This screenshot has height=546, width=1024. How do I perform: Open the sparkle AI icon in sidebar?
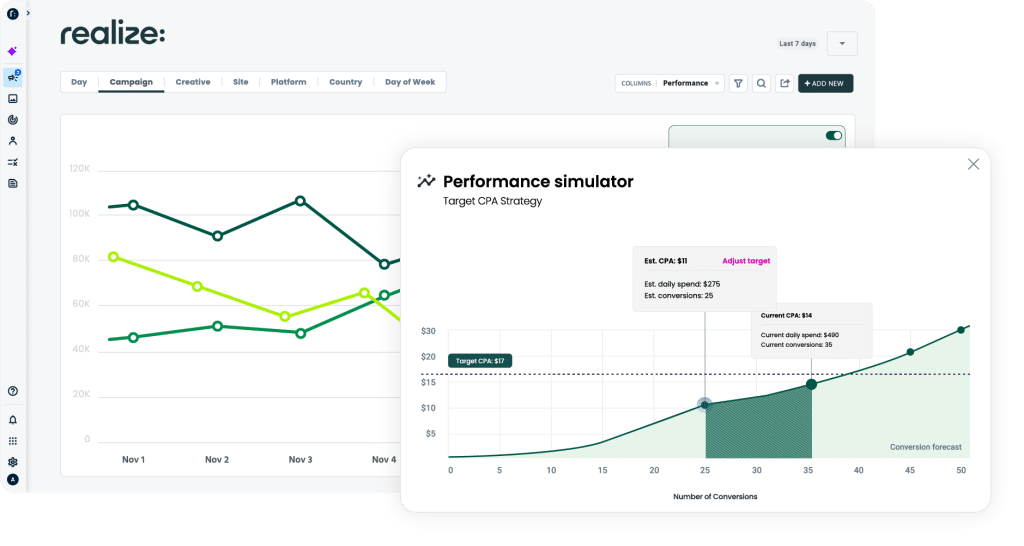coord(13,51)
